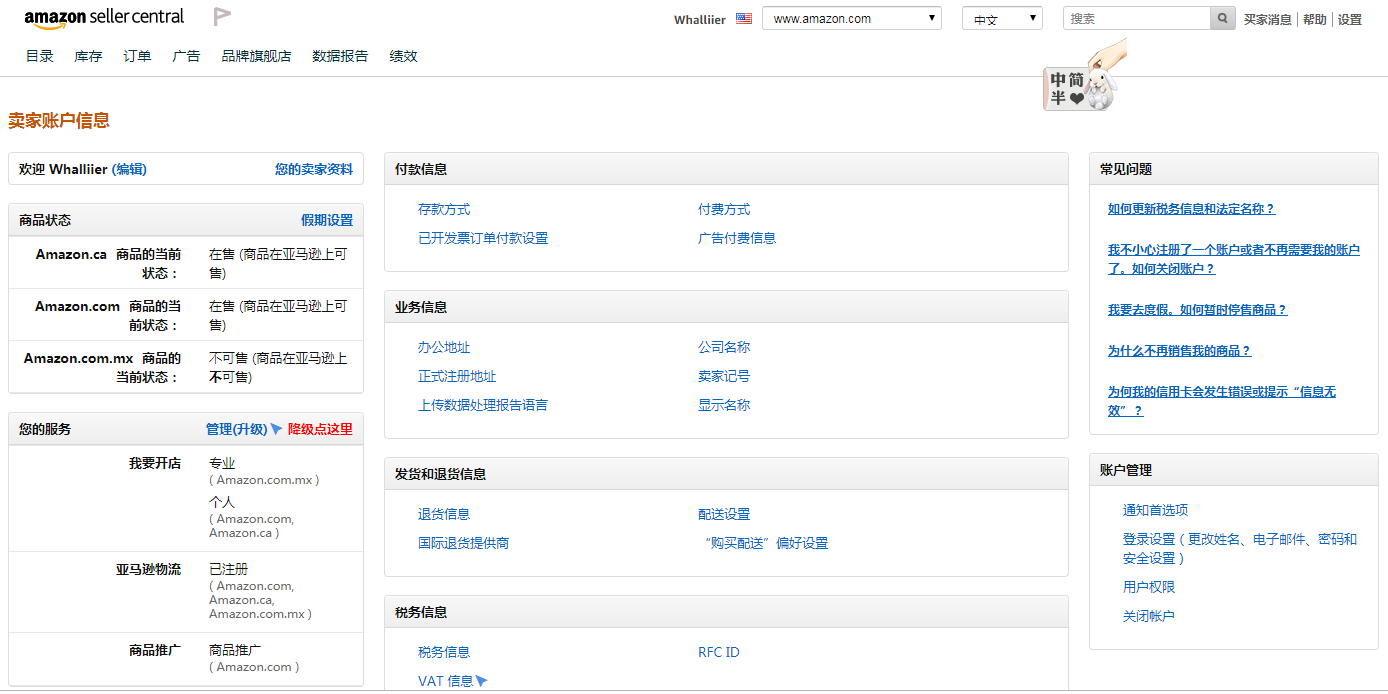The width and height of the screenshot is (1388, 694).
Task: Open 广告付费信息 link
Action: click(x=737, y=238)
